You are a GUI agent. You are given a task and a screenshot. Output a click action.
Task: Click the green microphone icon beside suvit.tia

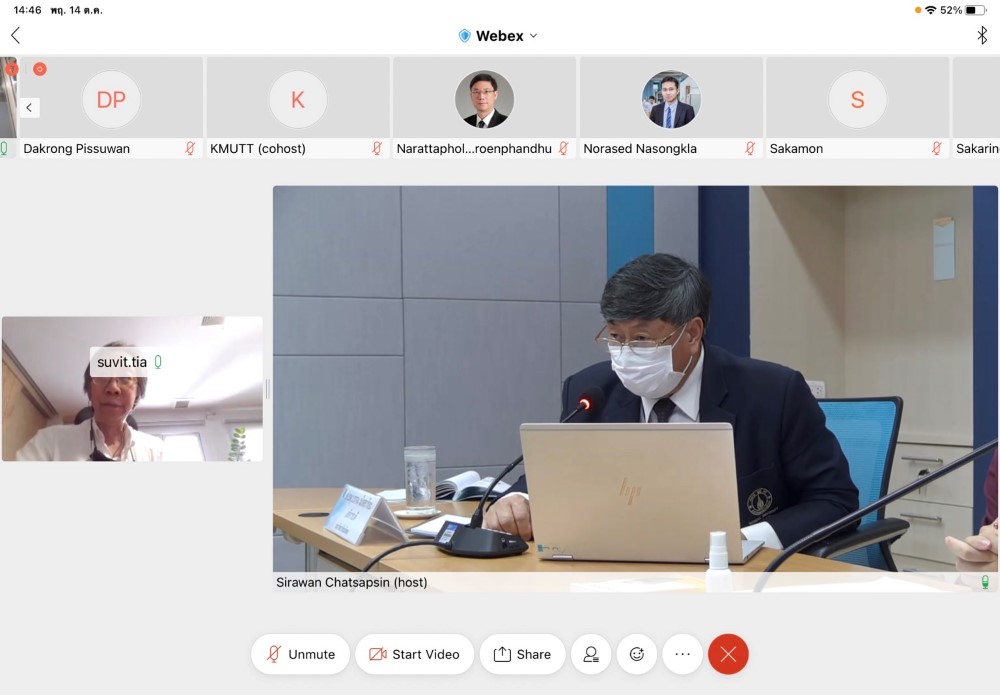(x=158, y=362)
